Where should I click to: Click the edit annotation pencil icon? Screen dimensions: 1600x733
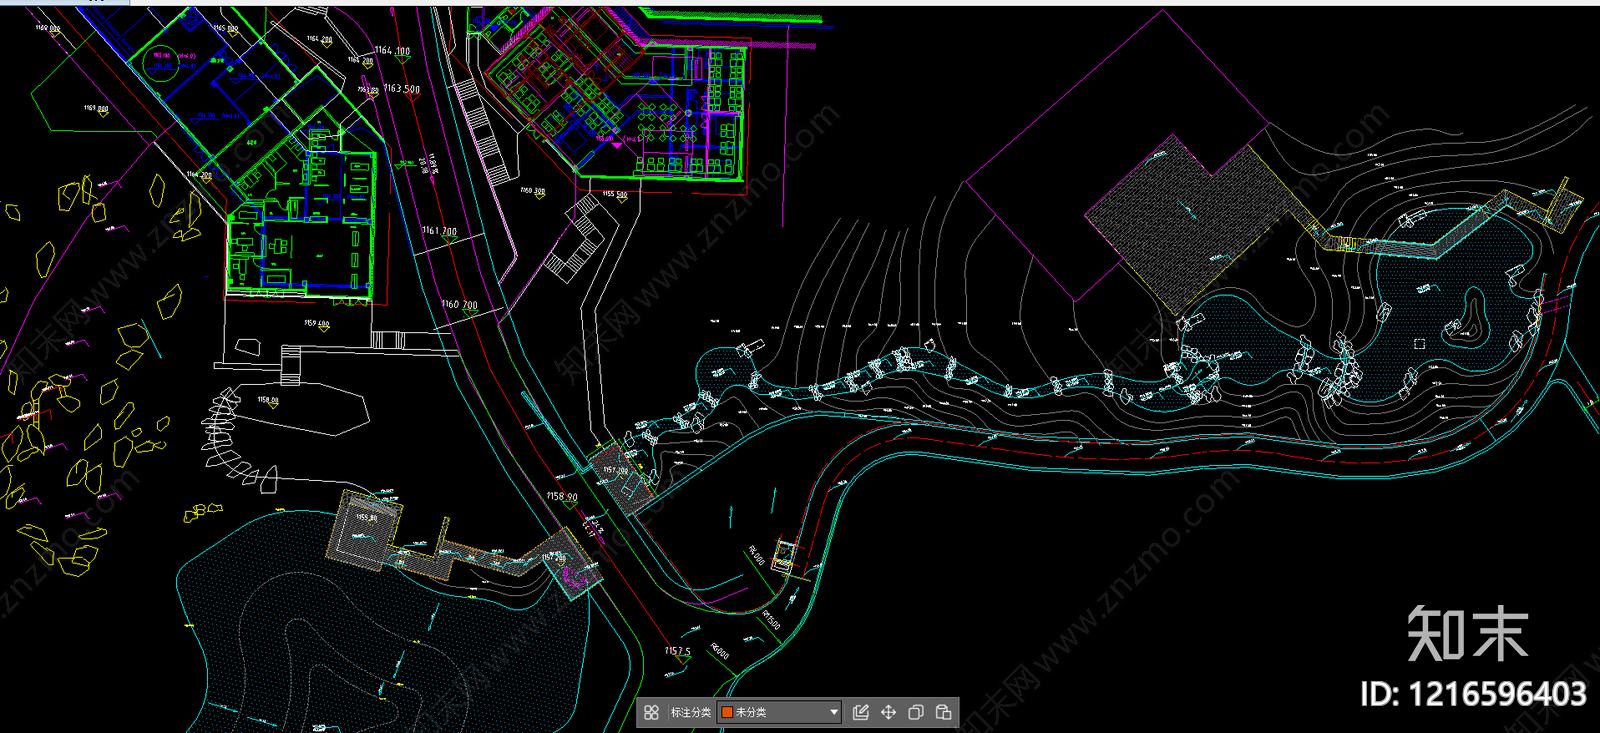(x=861, y=712)
